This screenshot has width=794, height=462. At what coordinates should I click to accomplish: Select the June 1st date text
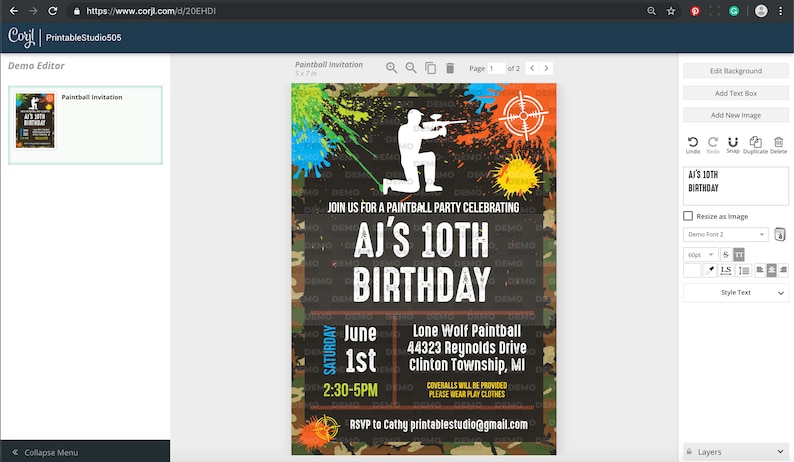(361, 348)
